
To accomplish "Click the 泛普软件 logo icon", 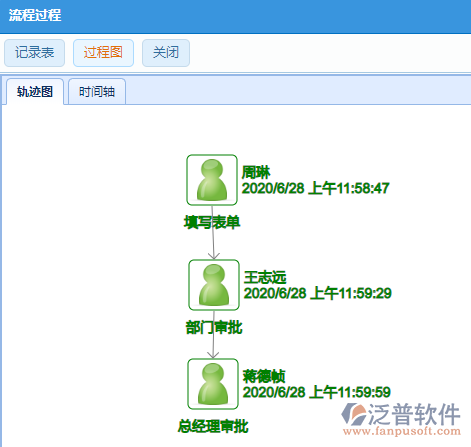I will (353, 414).
